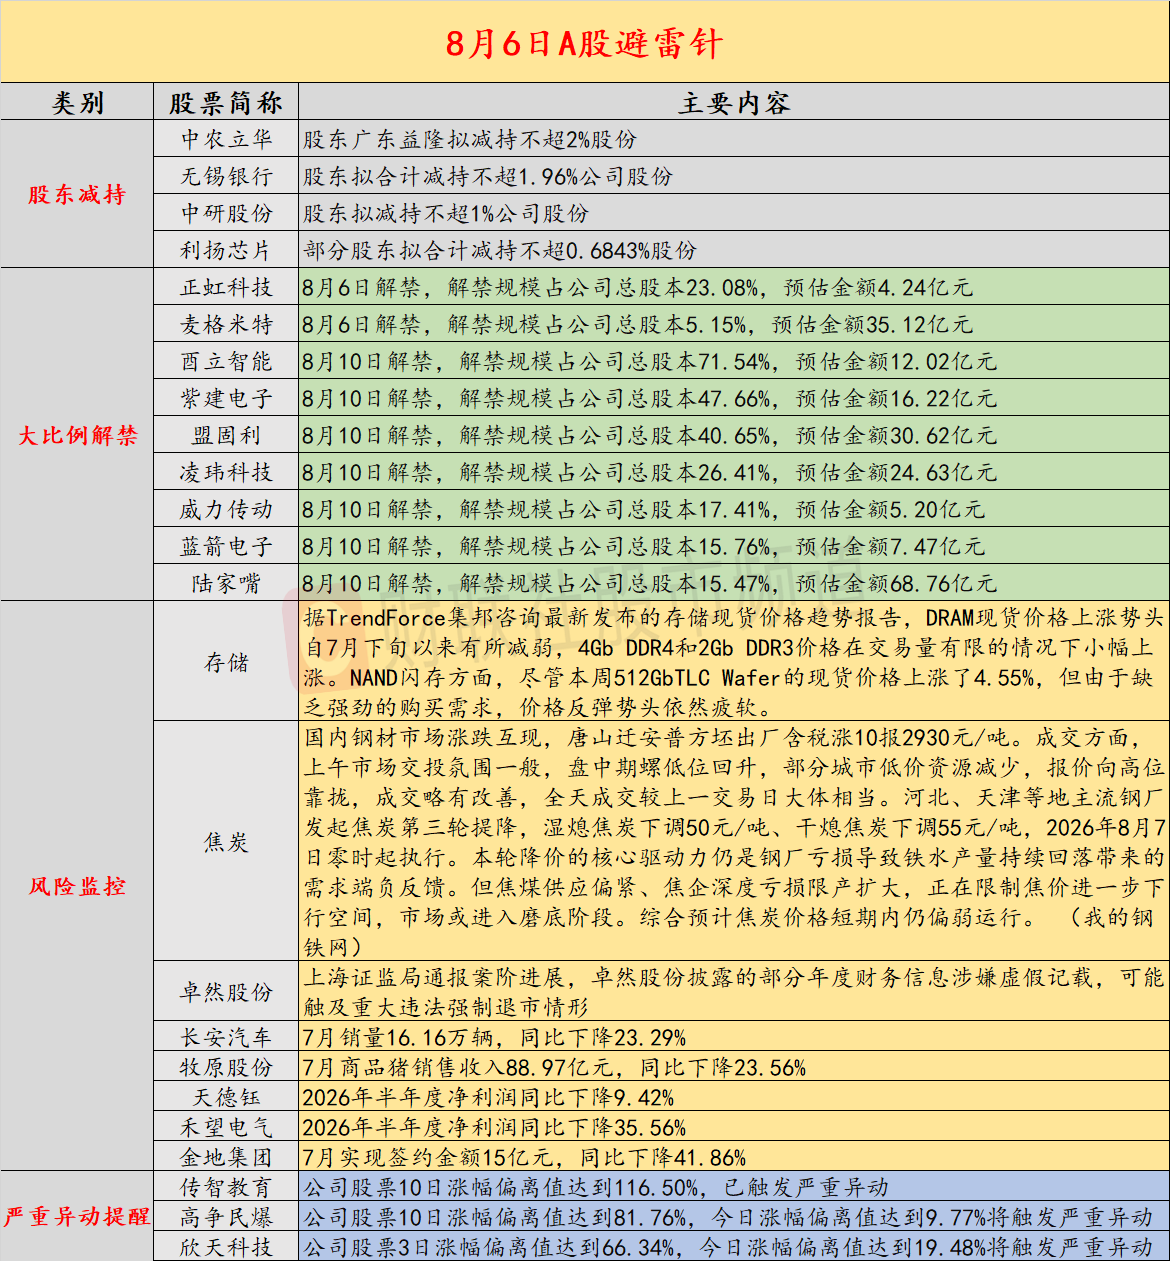The image size is (1170, 1261).
Task: Select the 传智教育 abnormal movement text
Action: coord(596,1187)
